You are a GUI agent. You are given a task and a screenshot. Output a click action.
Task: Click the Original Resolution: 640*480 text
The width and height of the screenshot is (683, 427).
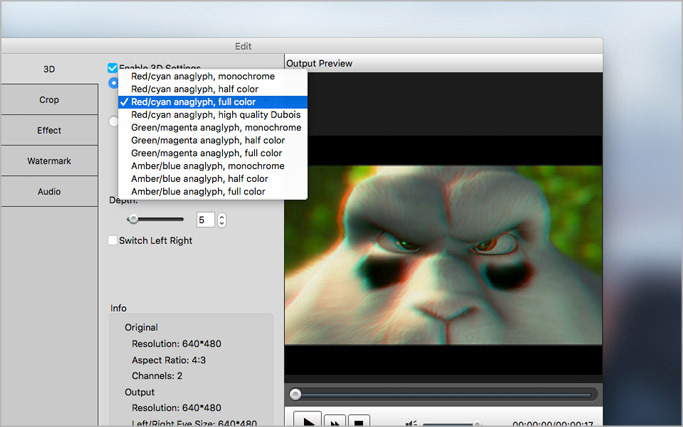pos(176,344)
